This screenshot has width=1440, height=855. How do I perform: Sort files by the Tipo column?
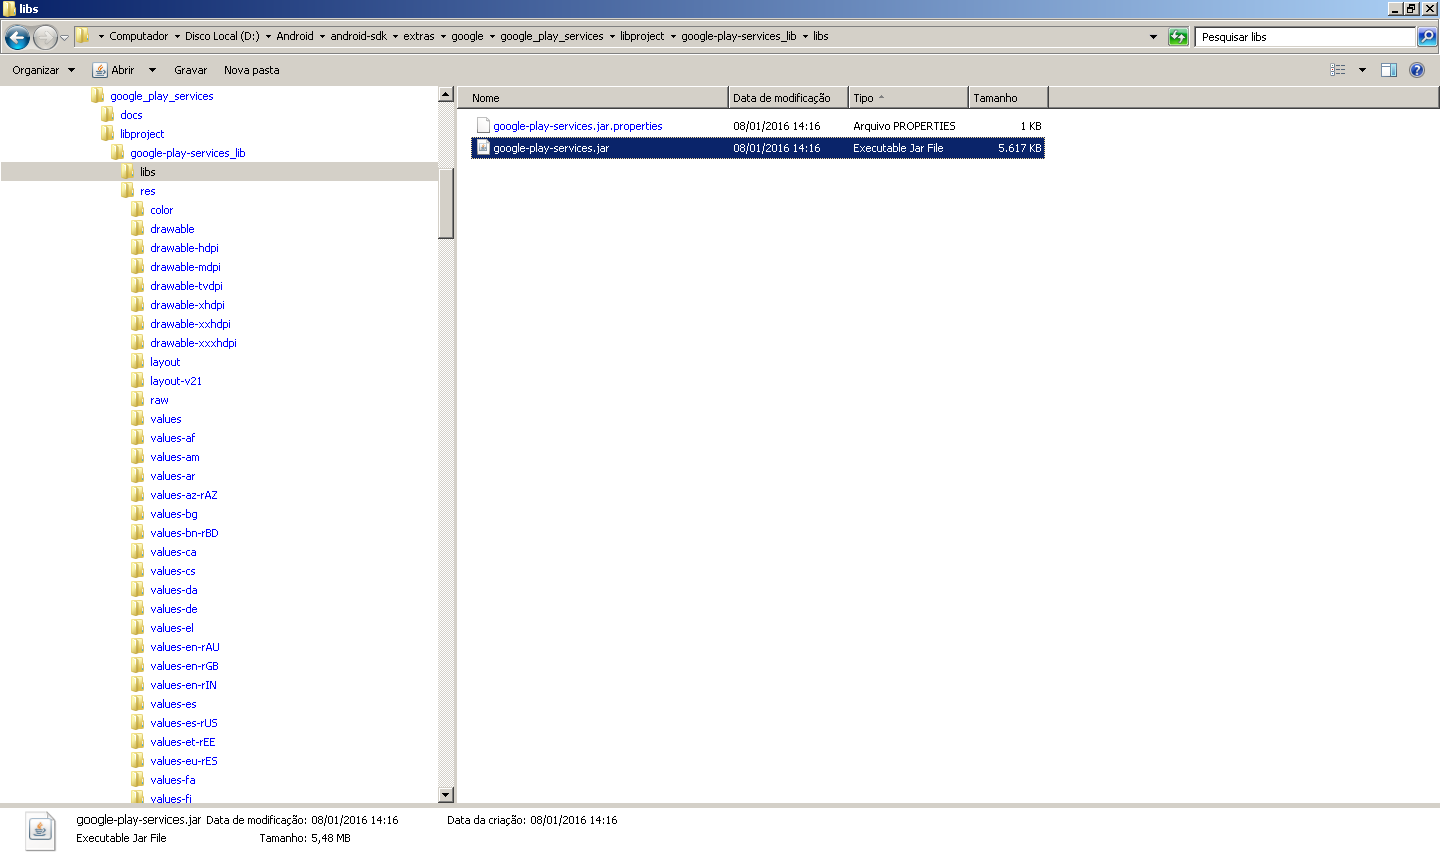pos(908,98)
